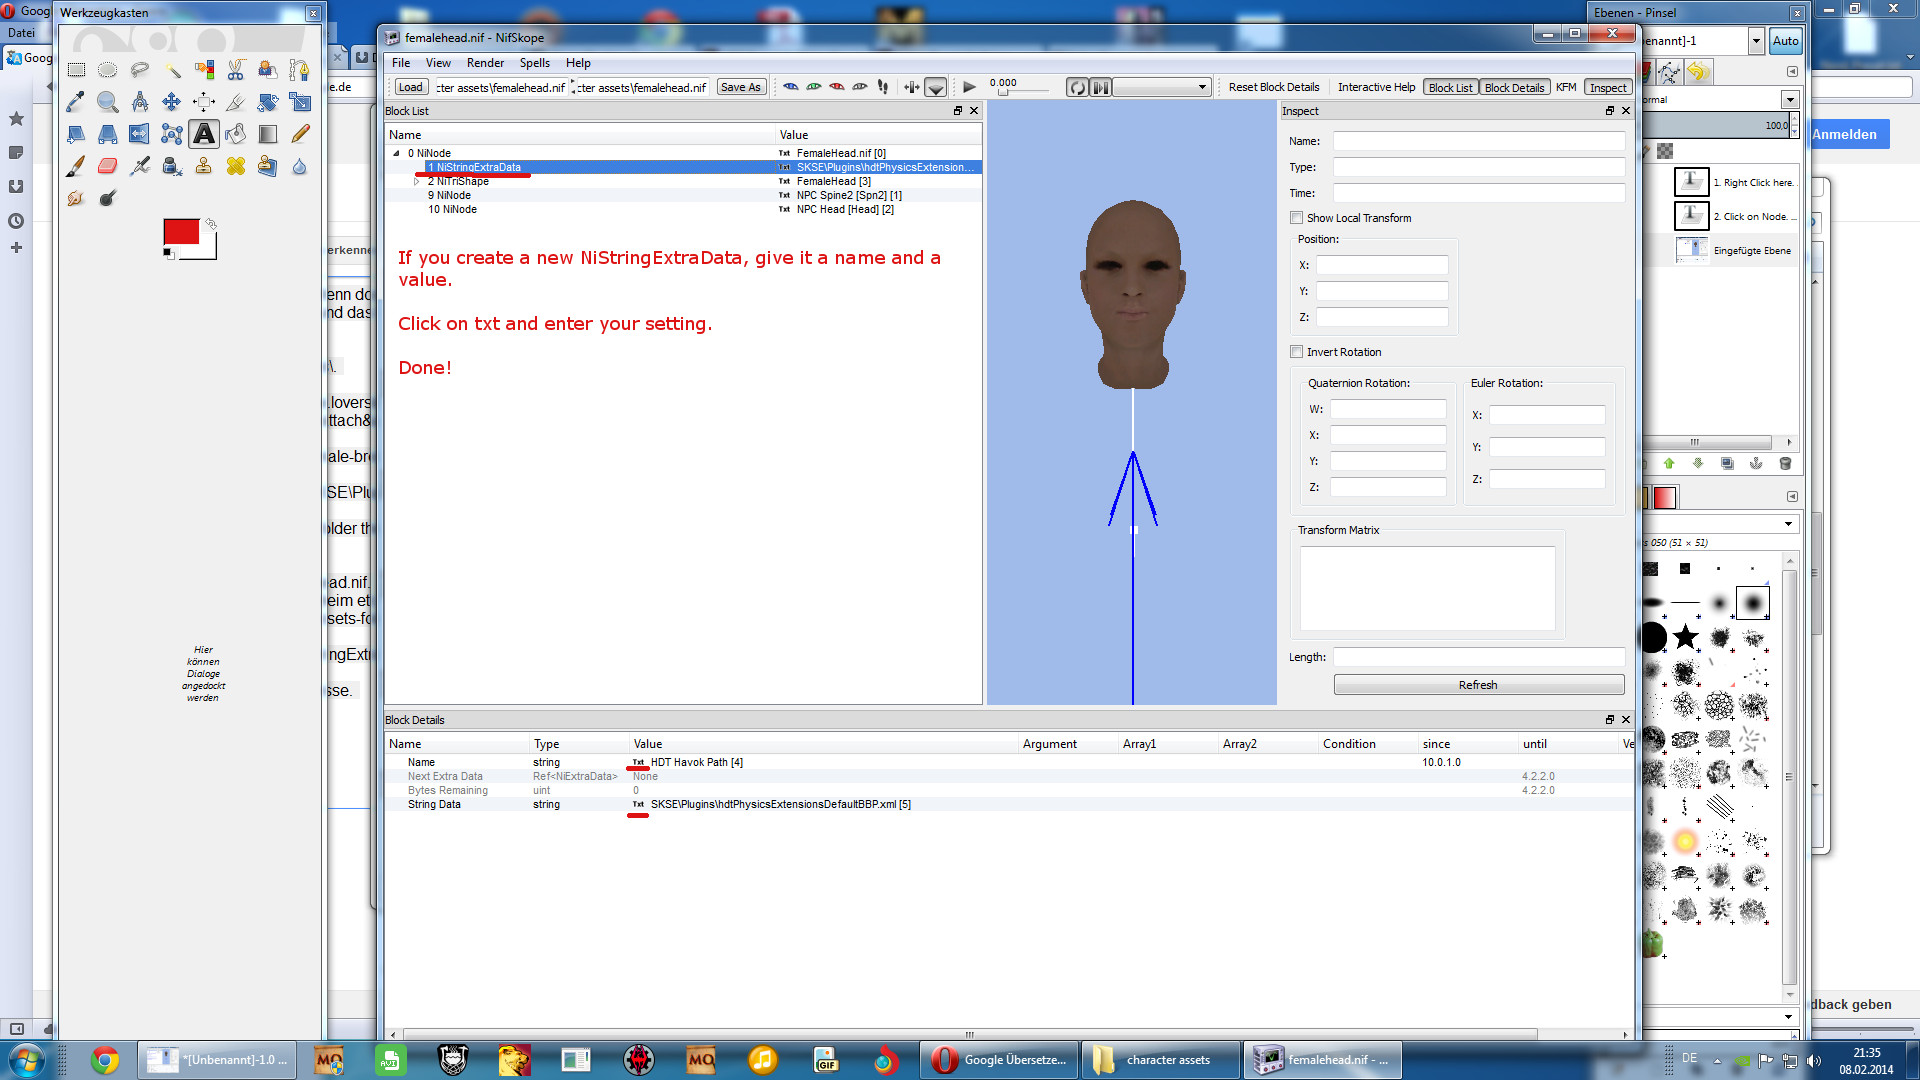This screenshot has width=1920, height=1080.
Task: Select the Smudge finger tool
Action: coord(76,198)
